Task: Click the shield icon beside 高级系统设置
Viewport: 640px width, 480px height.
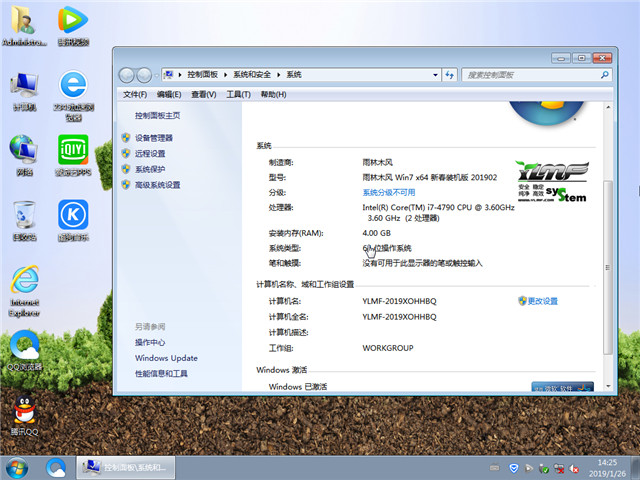Action: click(x=126, y=184)
